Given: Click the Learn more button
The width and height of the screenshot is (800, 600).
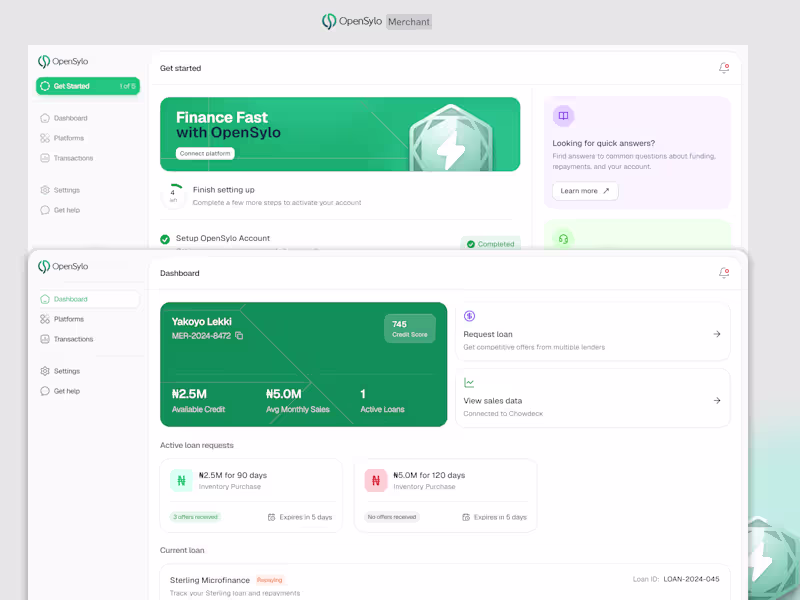Looking at the screenshot, I should click(x=585, y=191).
